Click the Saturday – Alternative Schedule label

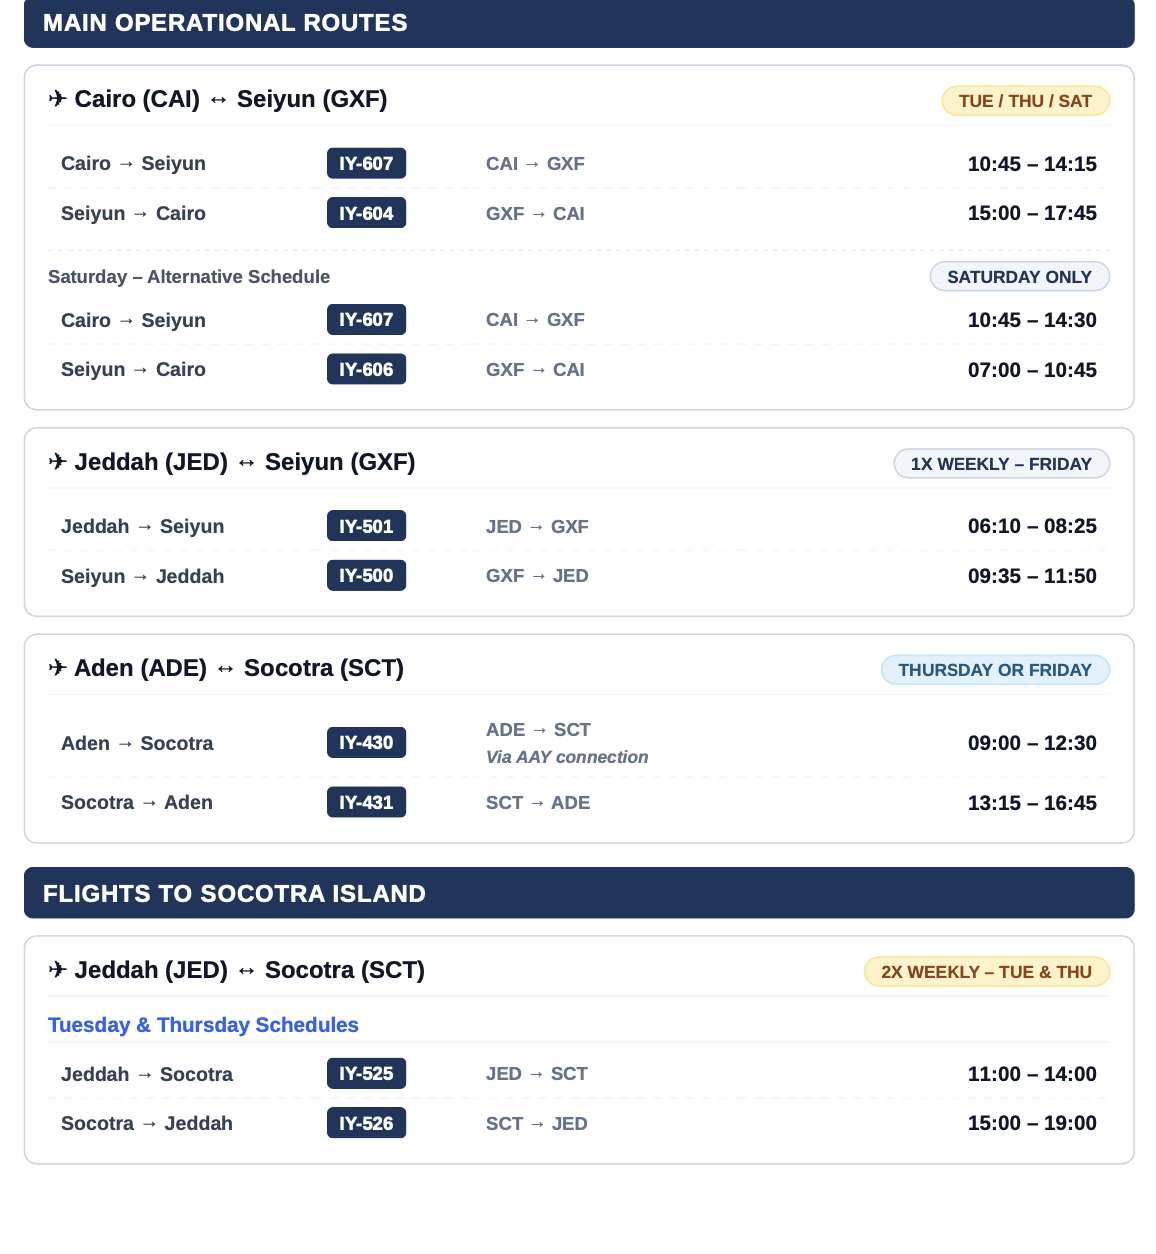[x=189, y=277]
